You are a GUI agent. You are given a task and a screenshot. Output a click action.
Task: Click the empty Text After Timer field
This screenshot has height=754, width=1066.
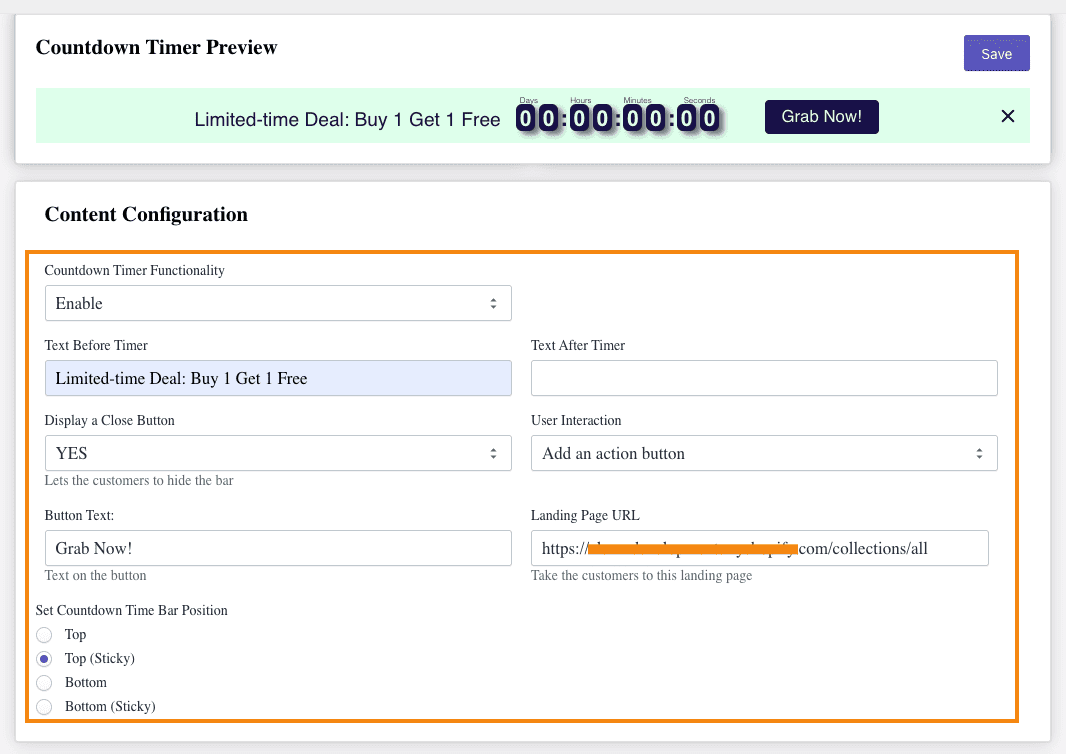[x=763, y=378]
